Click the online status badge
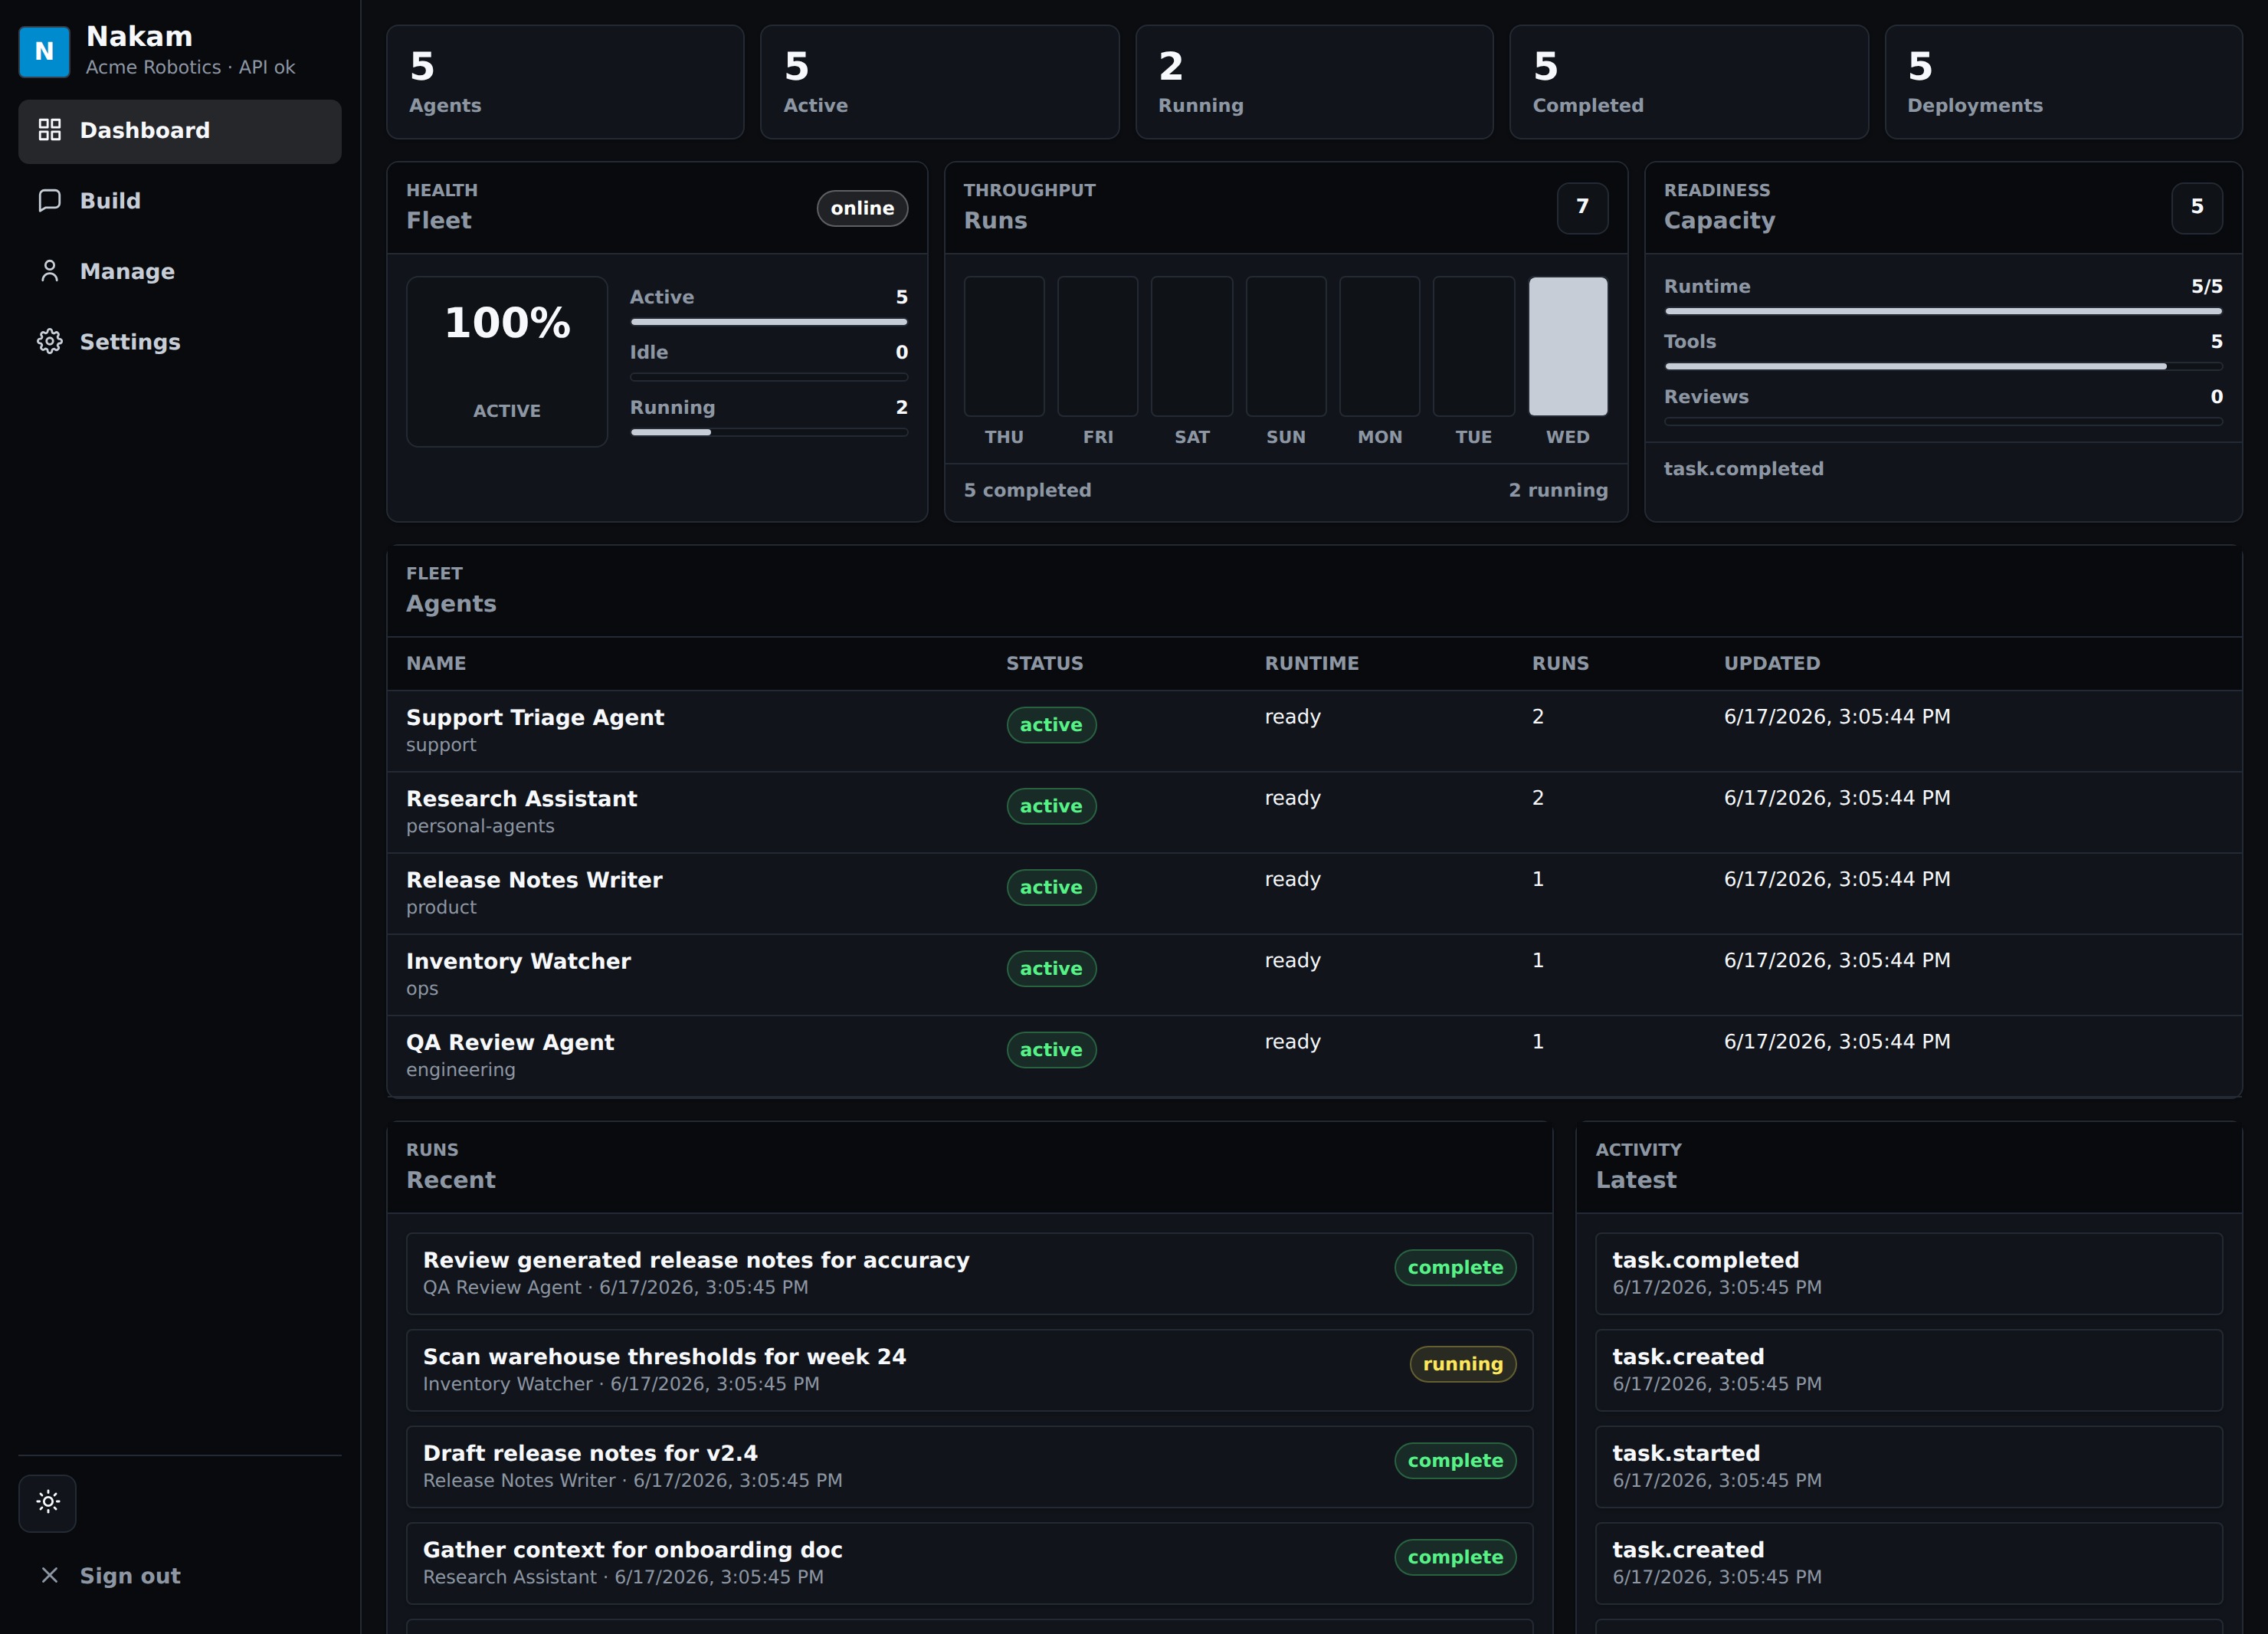2268x1634 pixels. click(862, 208)
